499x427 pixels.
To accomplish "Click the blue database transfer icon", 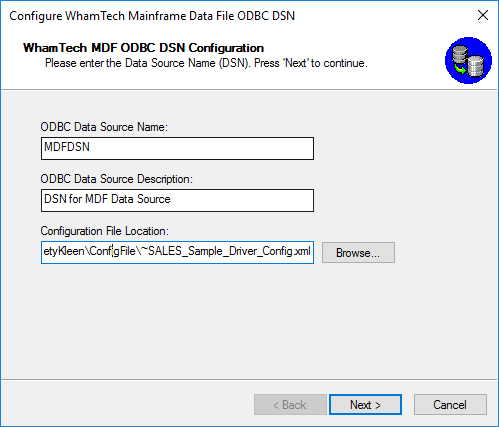I will [468, 60].
